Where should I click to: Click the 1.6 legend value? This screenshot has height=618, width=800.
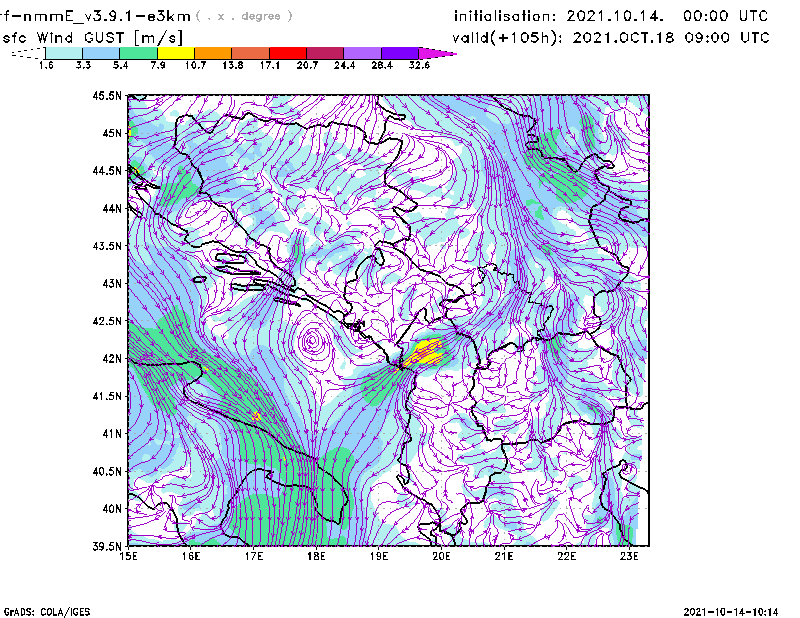click(46, 65)
